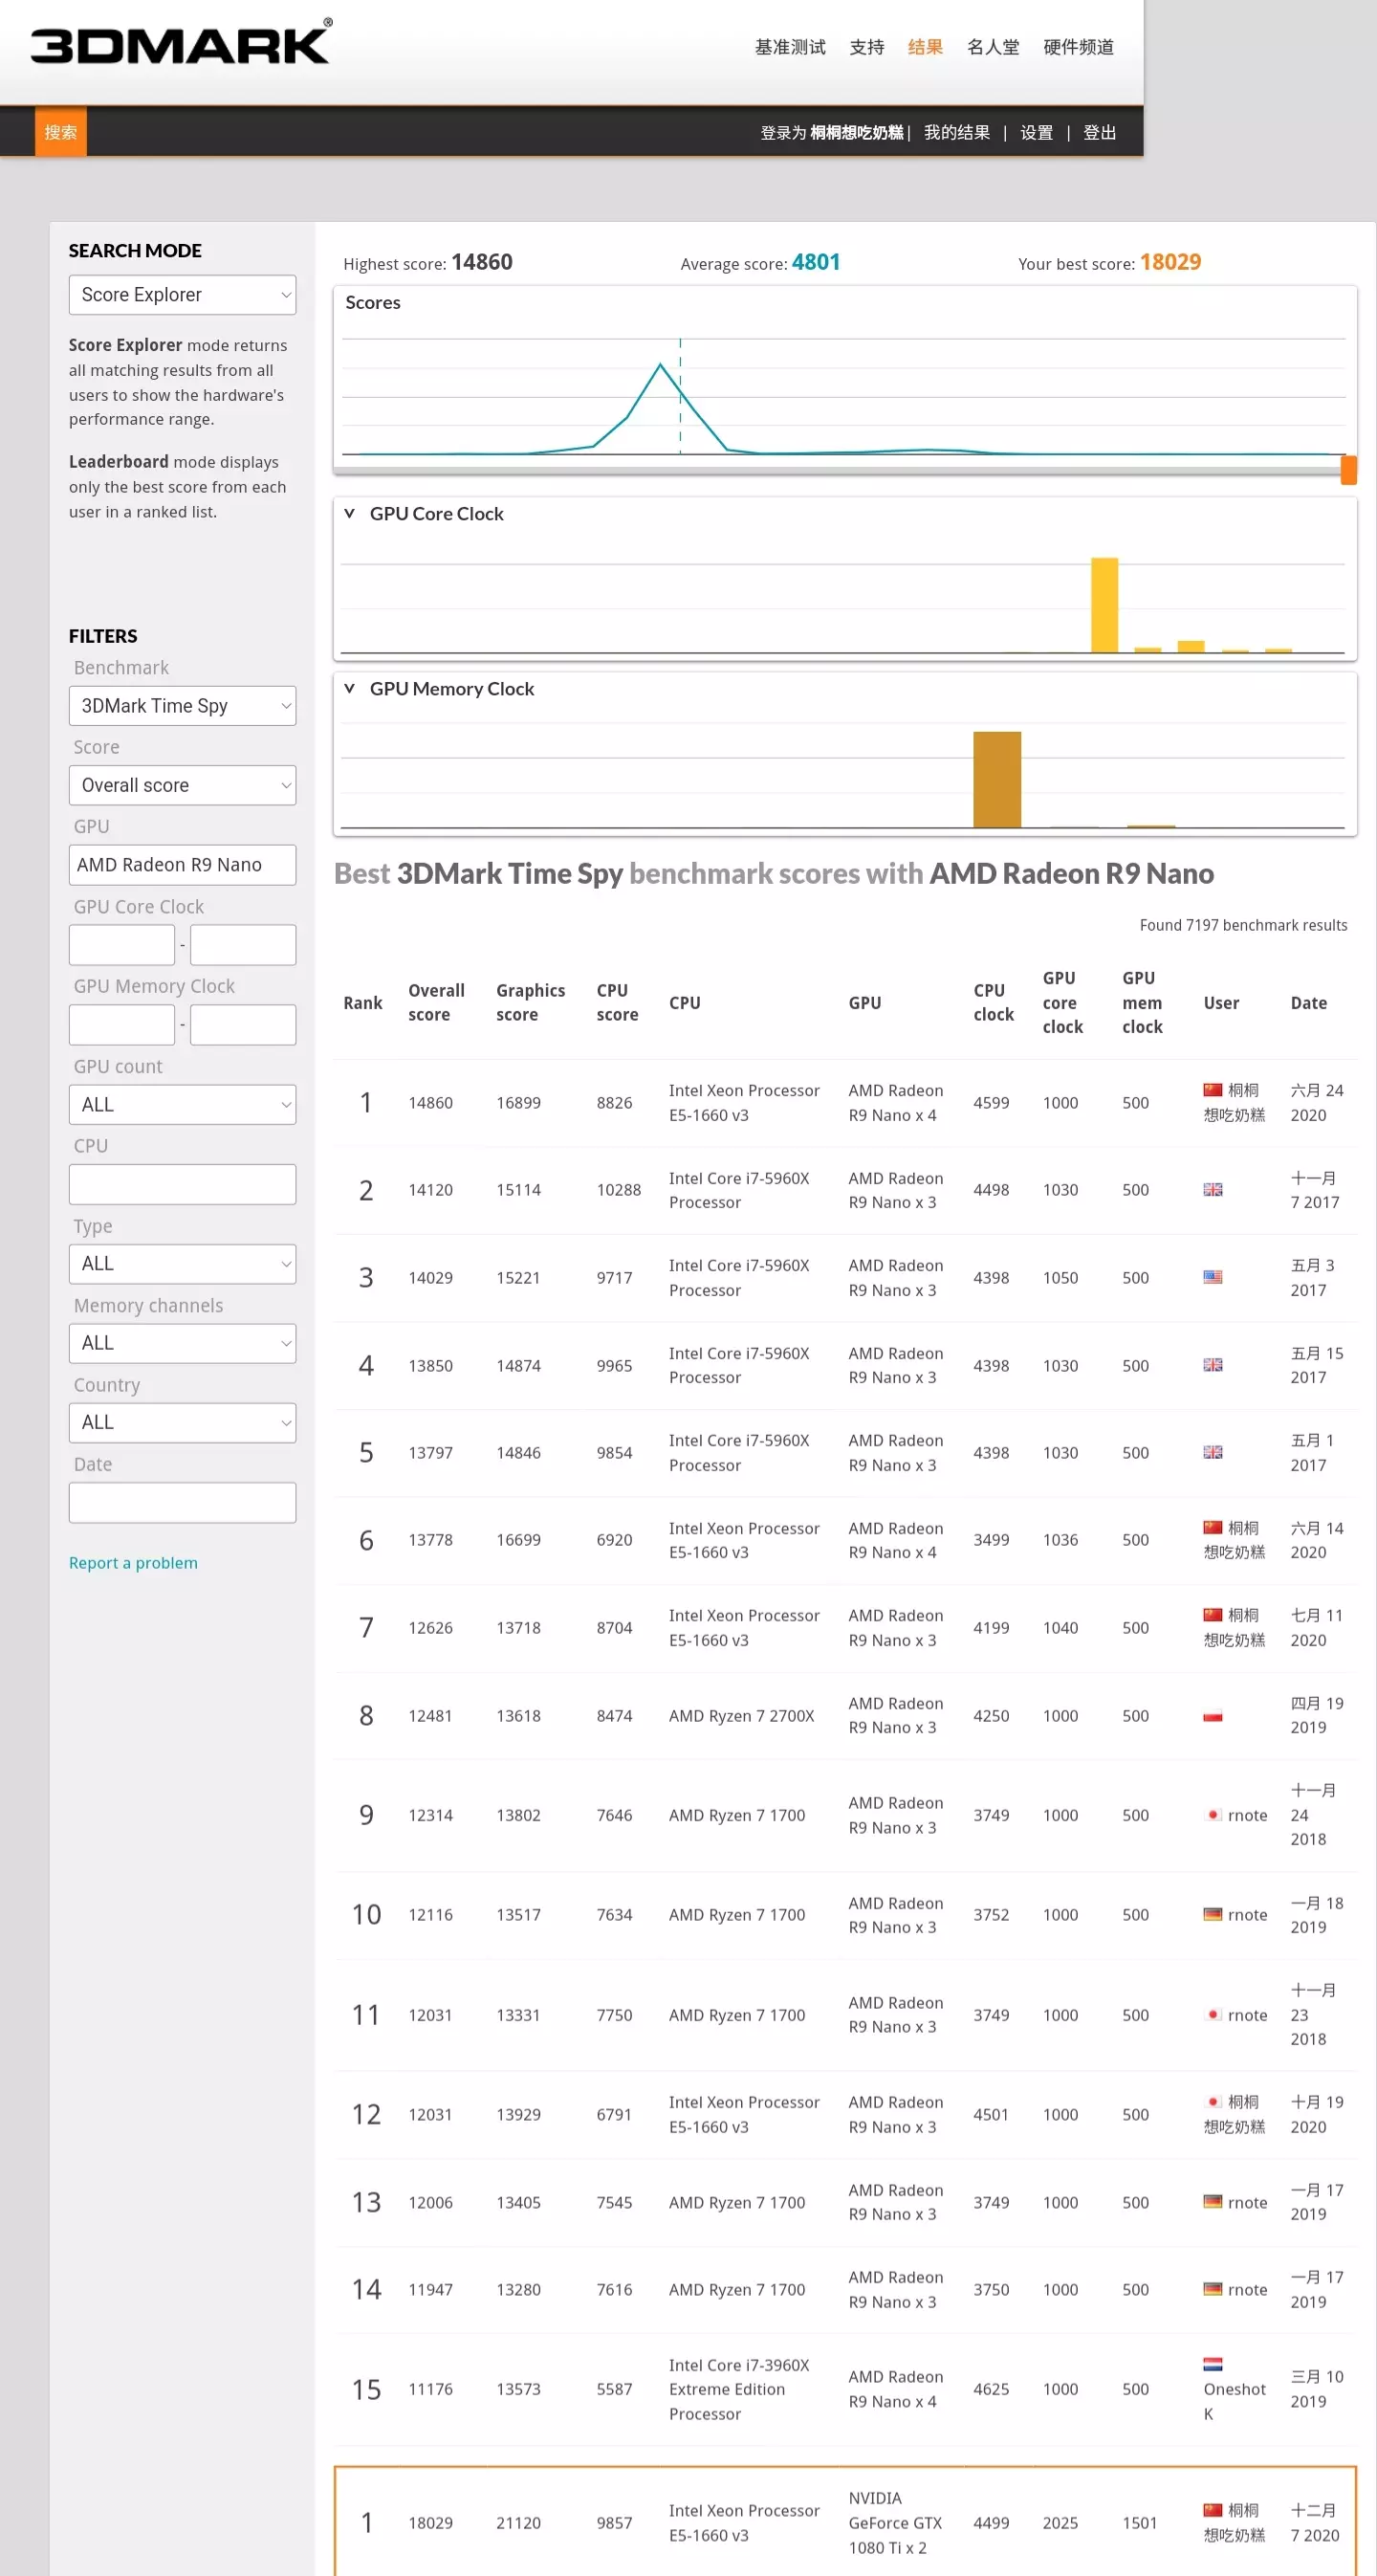Click the UK flag in rank 2 row
1377x2576 pixels.
[1212, 1190]
